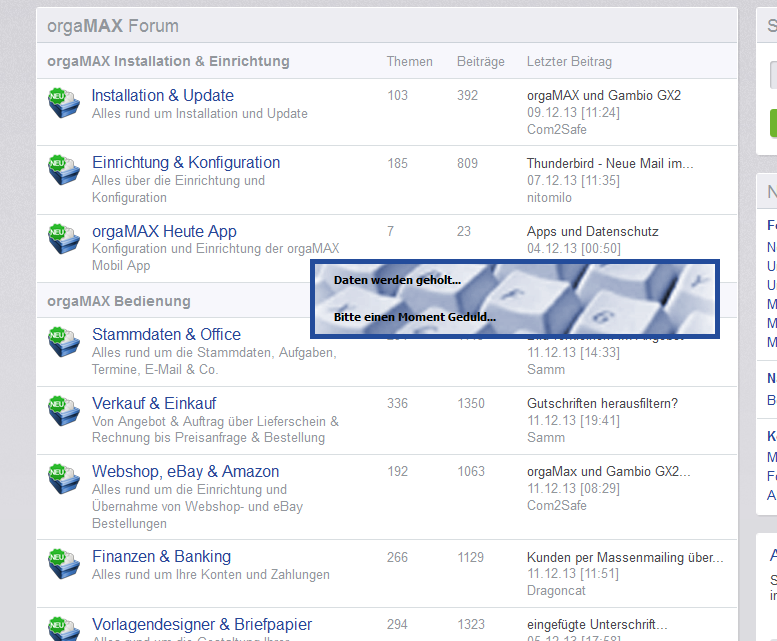
Task: Open latest post Gutschriften herausfiltern?
Action: coord(602,403)
